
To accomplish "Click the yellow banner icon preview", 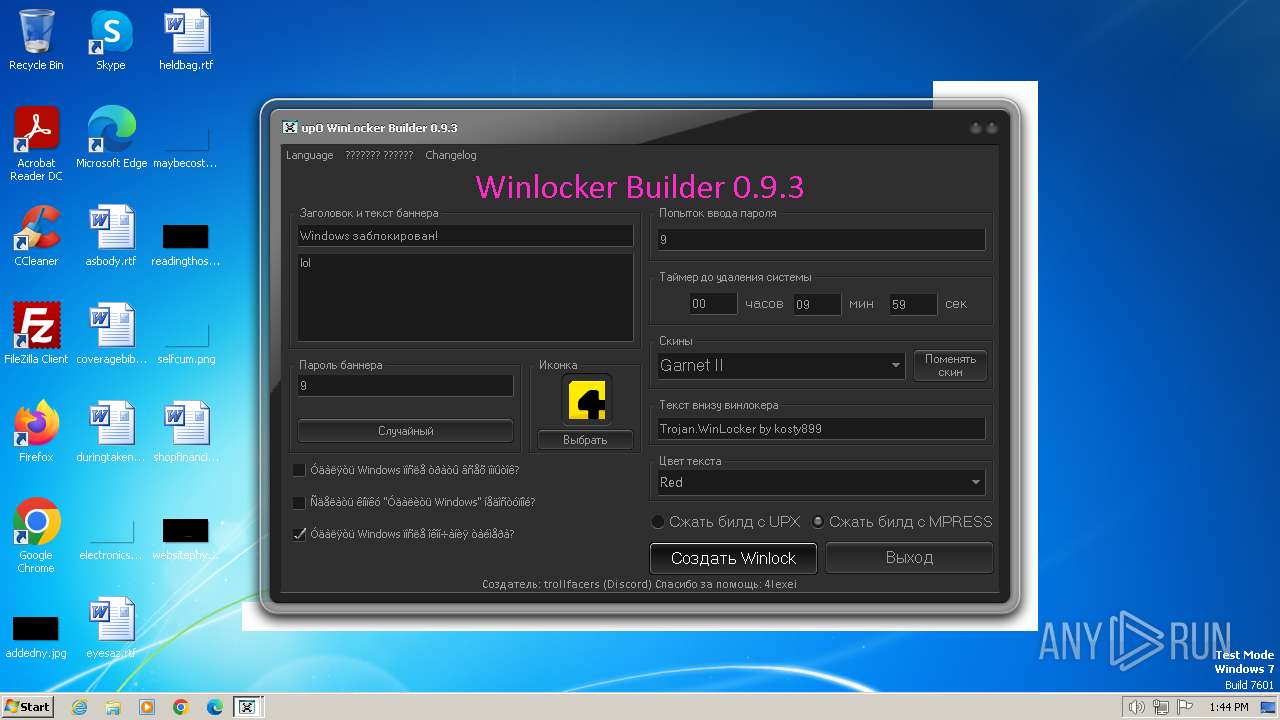I will point(586,400).
